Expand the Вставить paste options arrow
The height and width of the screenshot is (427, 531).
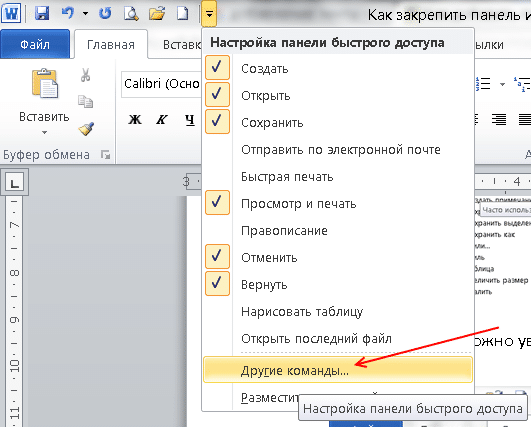44,132
